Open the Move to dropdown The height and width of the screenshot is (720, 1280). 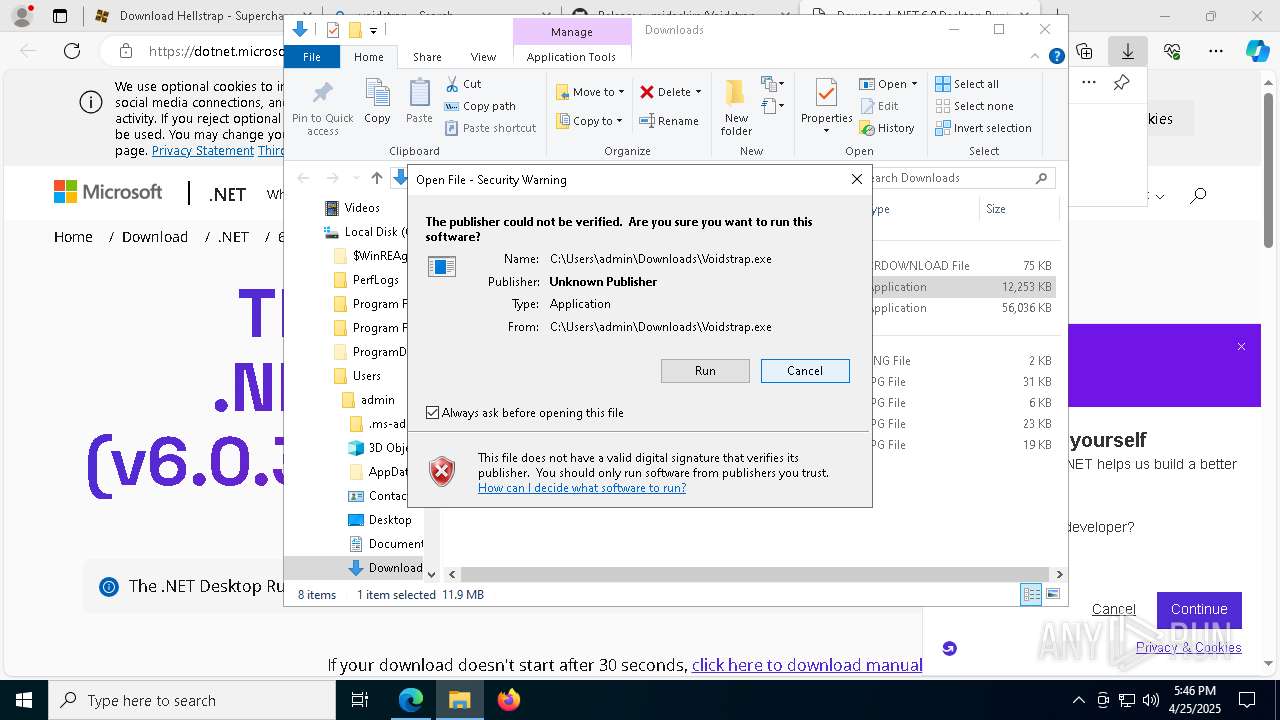point(590,92)
